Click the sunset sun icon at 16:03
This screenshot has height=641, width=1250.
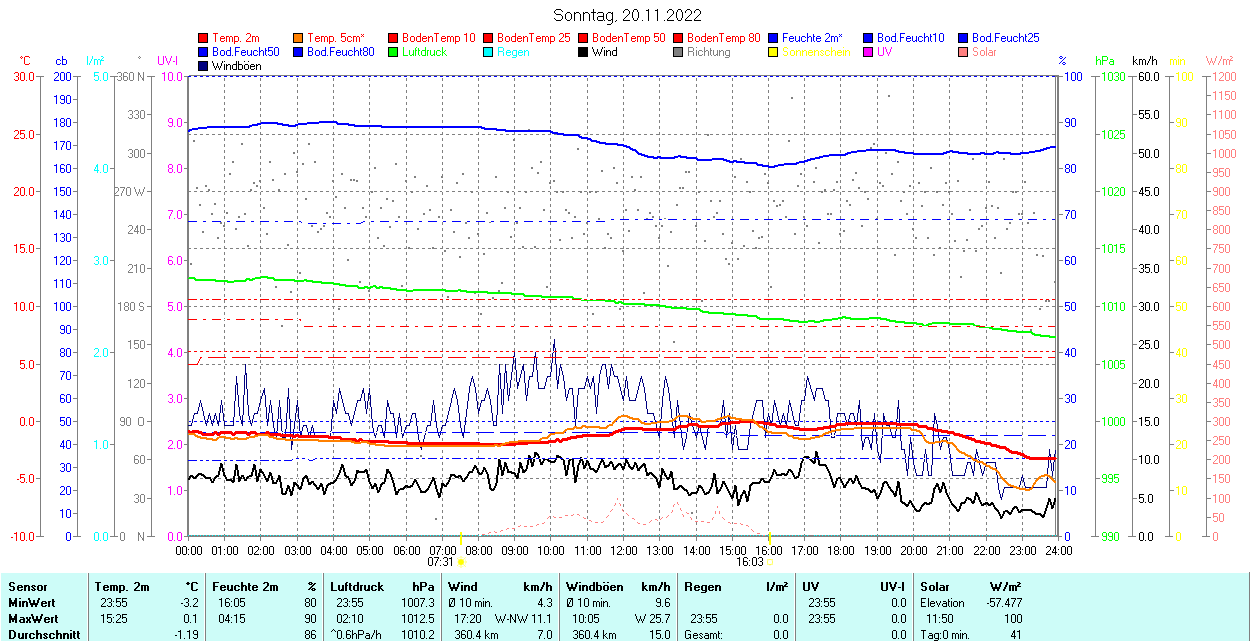(770, 563)
